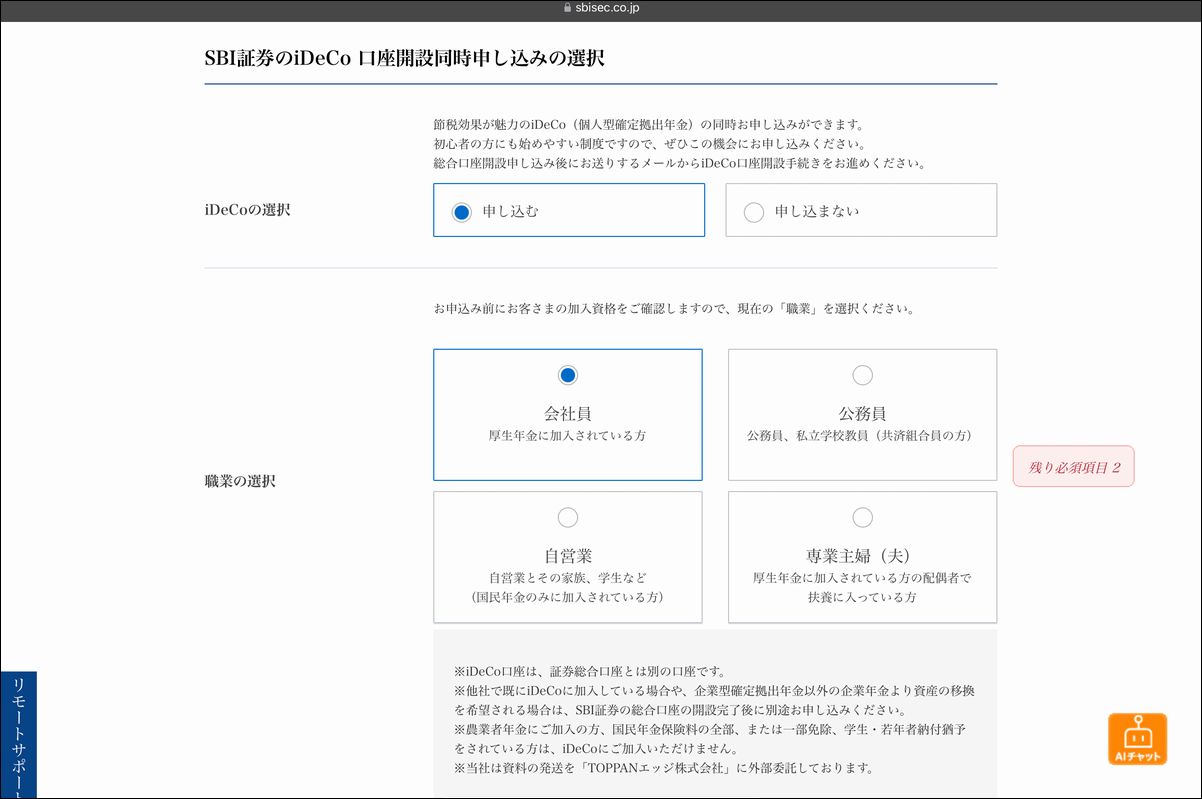Click the text 公務員、私立学校教員（共済組合員の方）
Screen dimensions: 1202x799
point(862,436)
